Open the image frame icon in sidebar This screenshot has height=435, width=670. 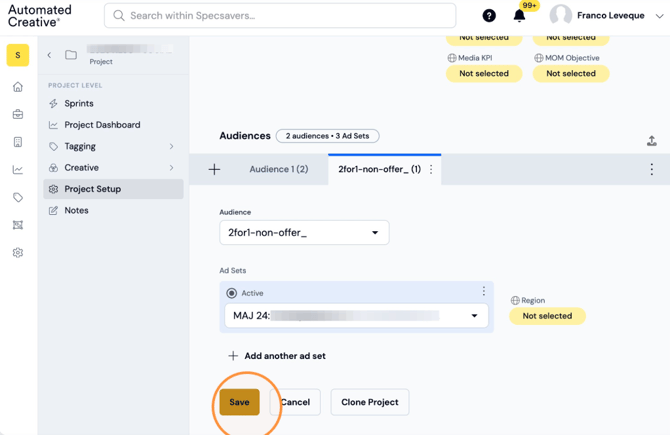pyautogui.click(x=18, y=225)
